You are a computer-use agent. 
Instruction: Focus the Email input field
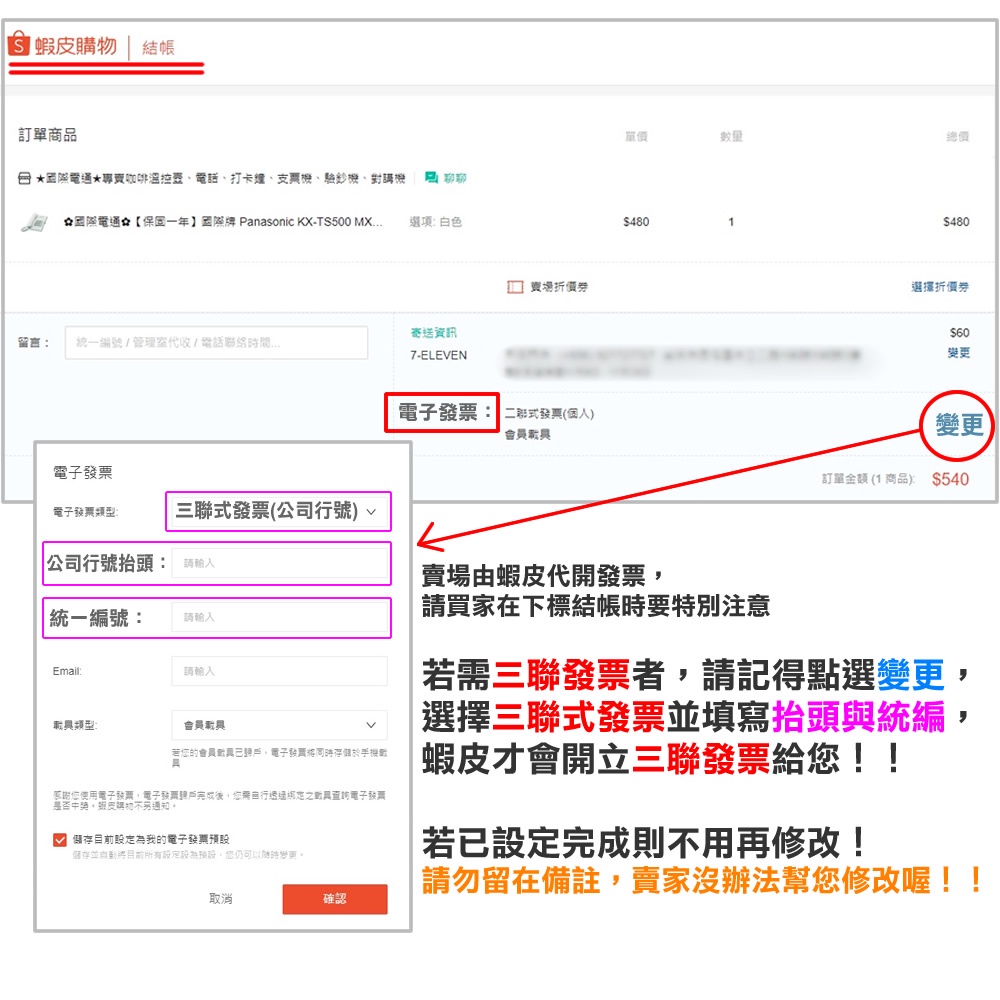pyautogui.click(x=279, y=671)
